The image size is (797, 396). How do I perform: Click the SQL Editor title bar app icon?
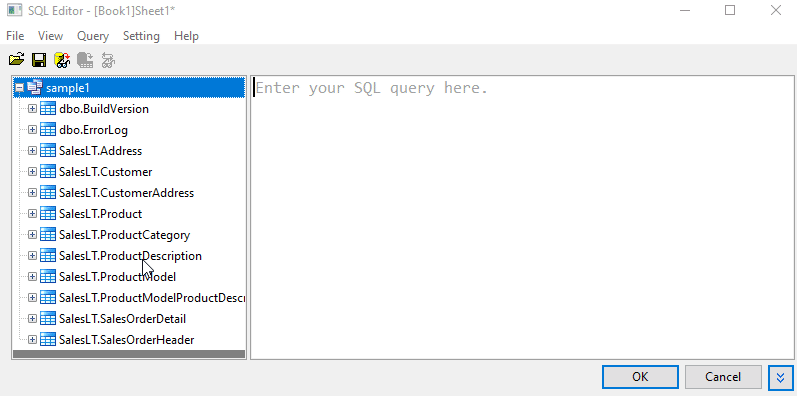point(14,10)
